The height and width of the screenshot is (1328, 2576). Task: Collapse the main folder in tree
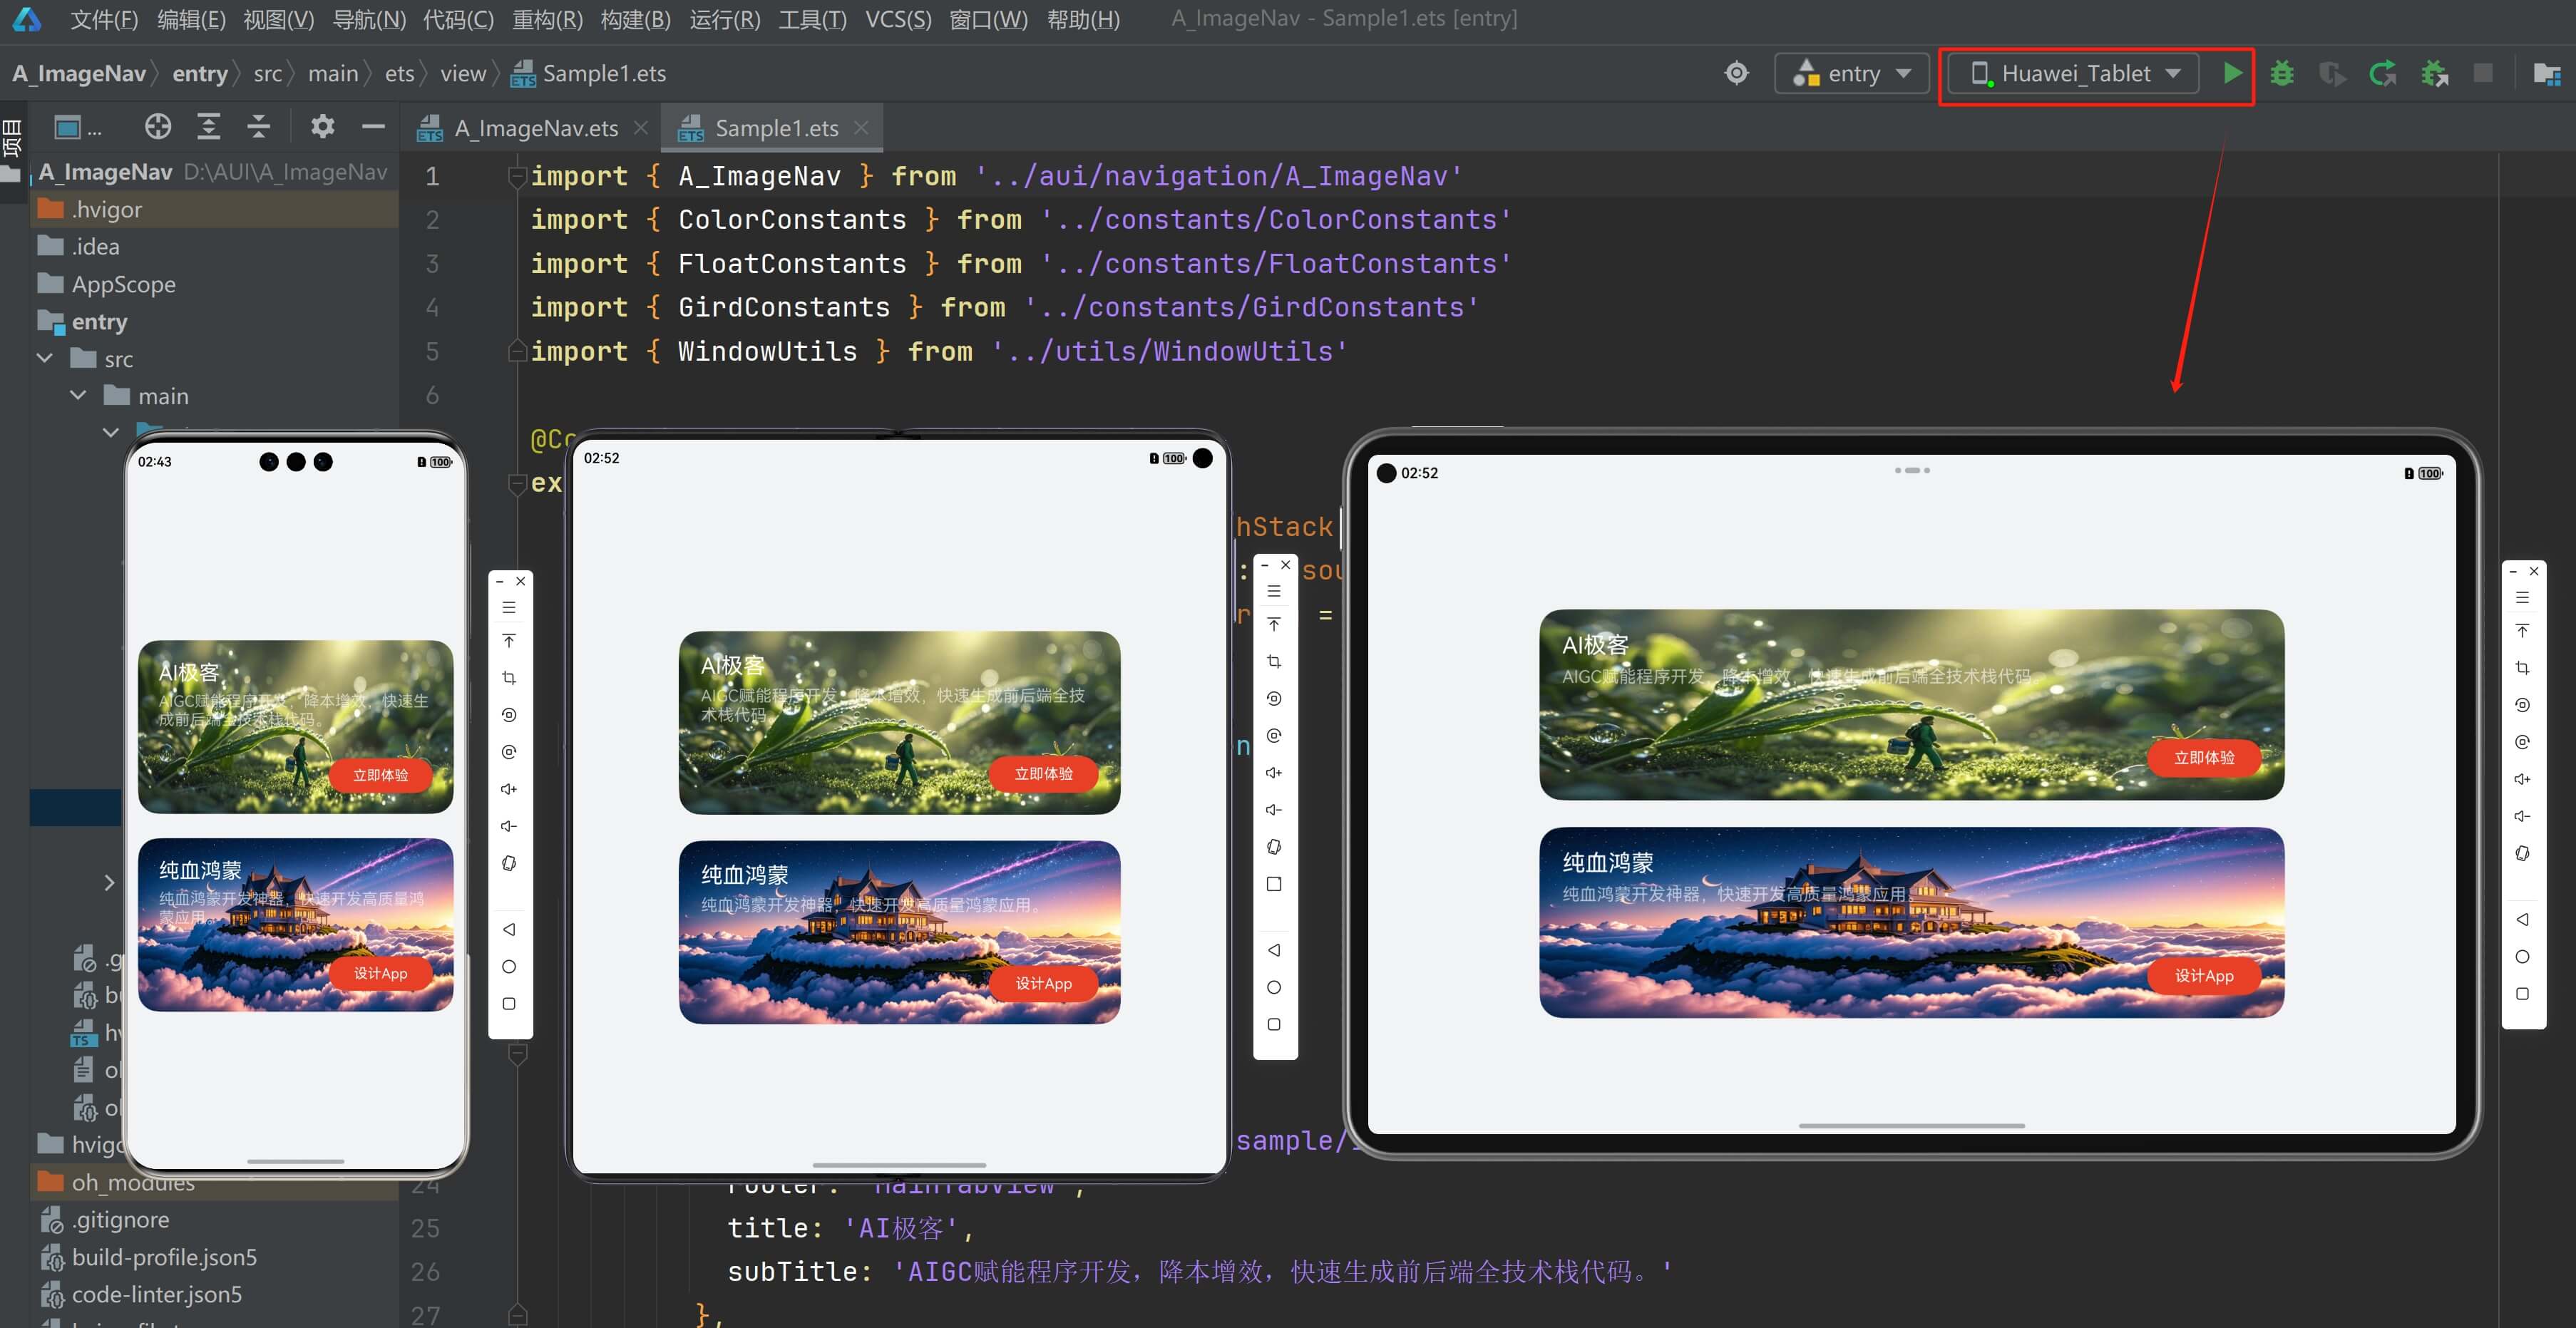pos(78,396)
